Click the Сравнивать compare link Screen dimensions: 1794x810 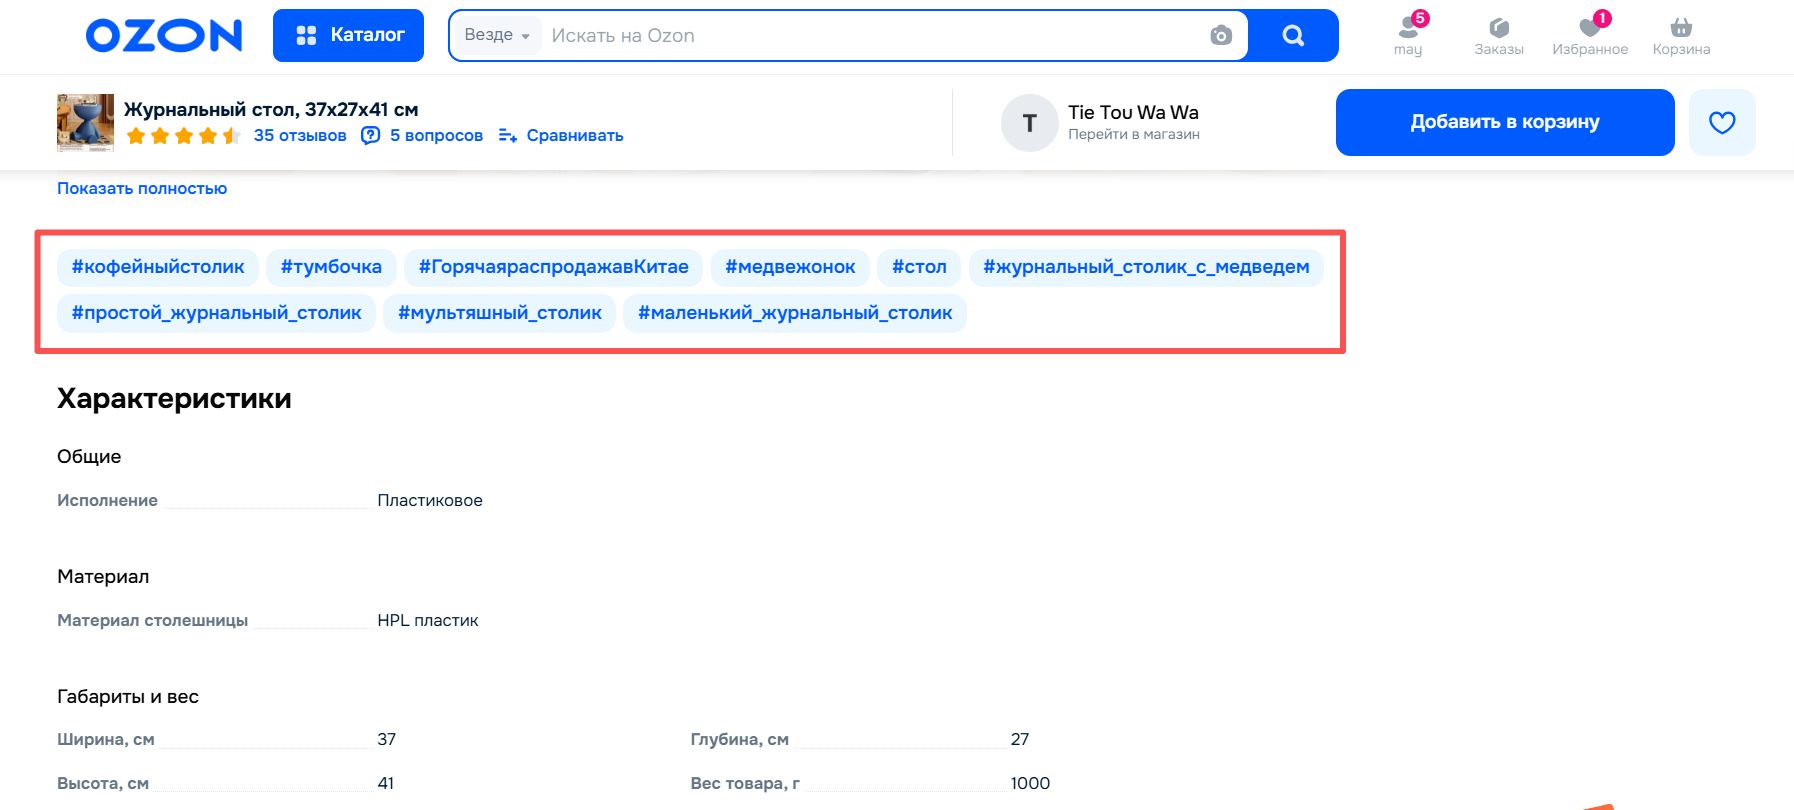pos(561,135)
